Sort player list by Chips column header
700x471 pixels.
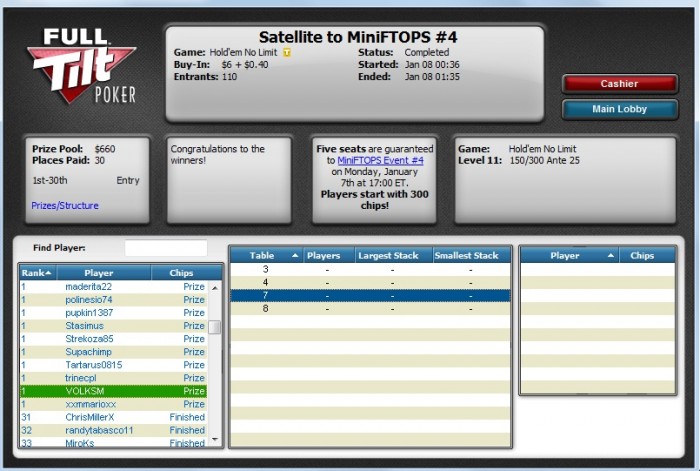click(x=186, y=273)
